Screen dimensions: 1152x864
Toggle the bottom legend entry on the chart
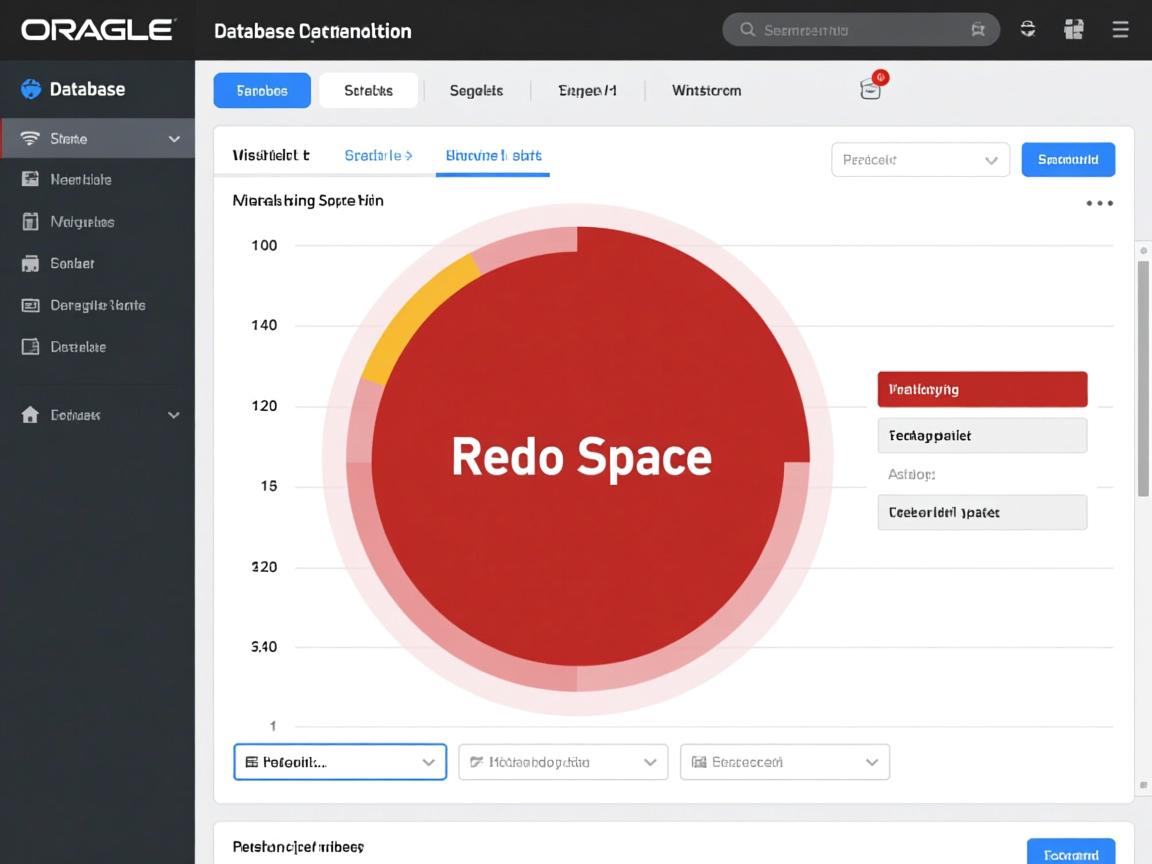click(x=981, y=512)
